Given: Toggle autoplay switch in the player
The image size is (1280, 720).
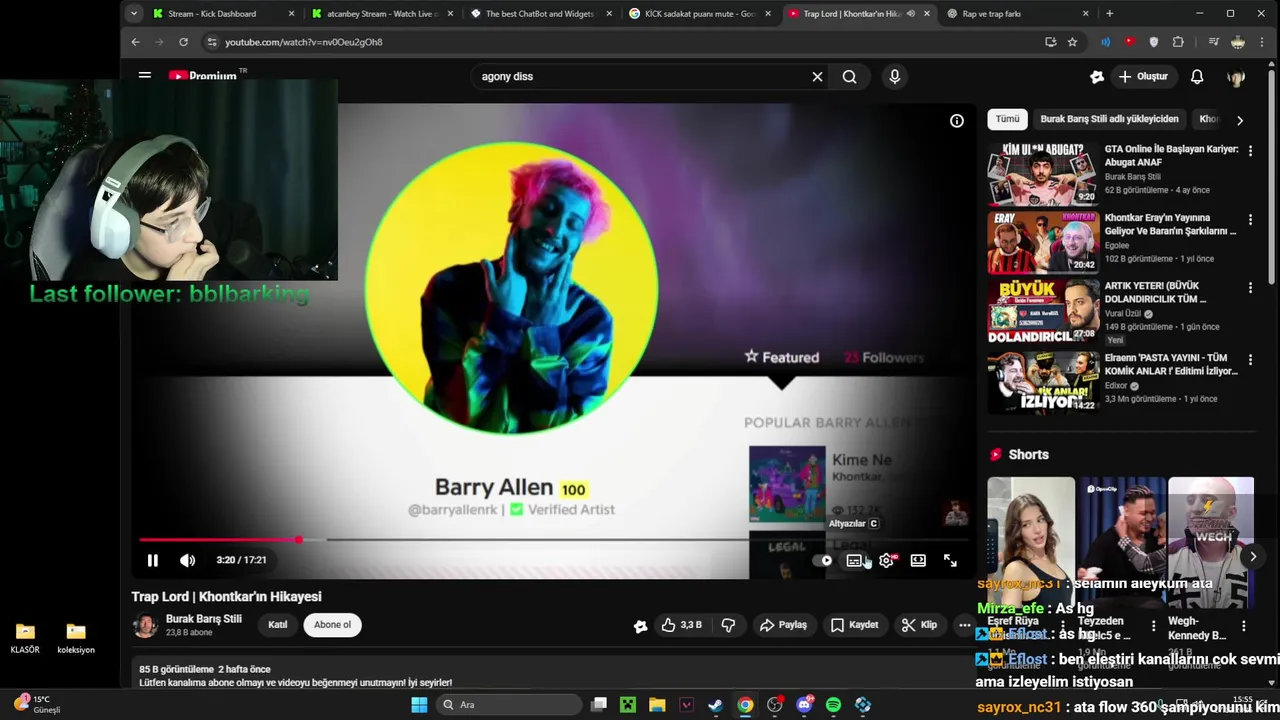Looking at the screenshot, I should coord(822,561).
